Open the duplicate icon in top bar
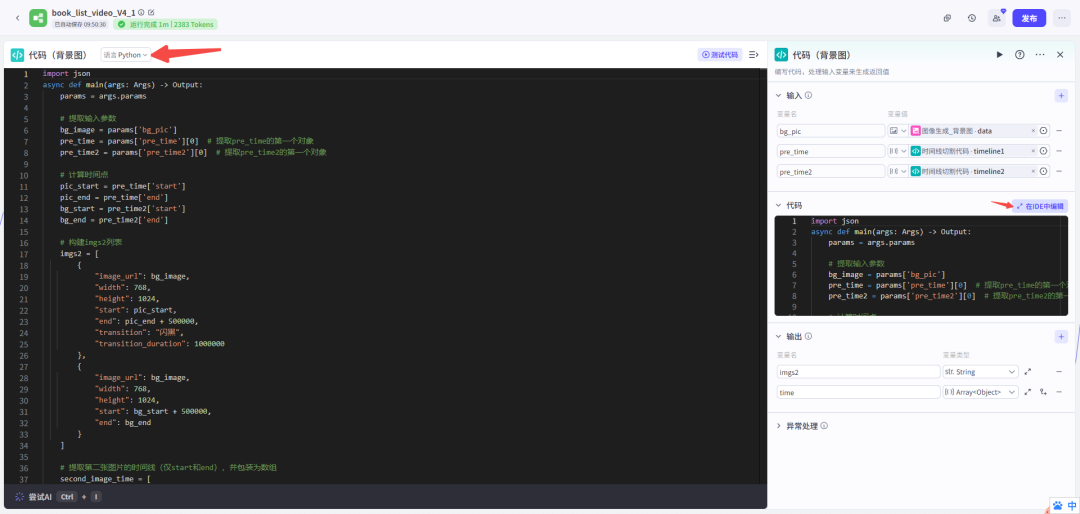The image size is (1080, 514). tap(947, 19)
